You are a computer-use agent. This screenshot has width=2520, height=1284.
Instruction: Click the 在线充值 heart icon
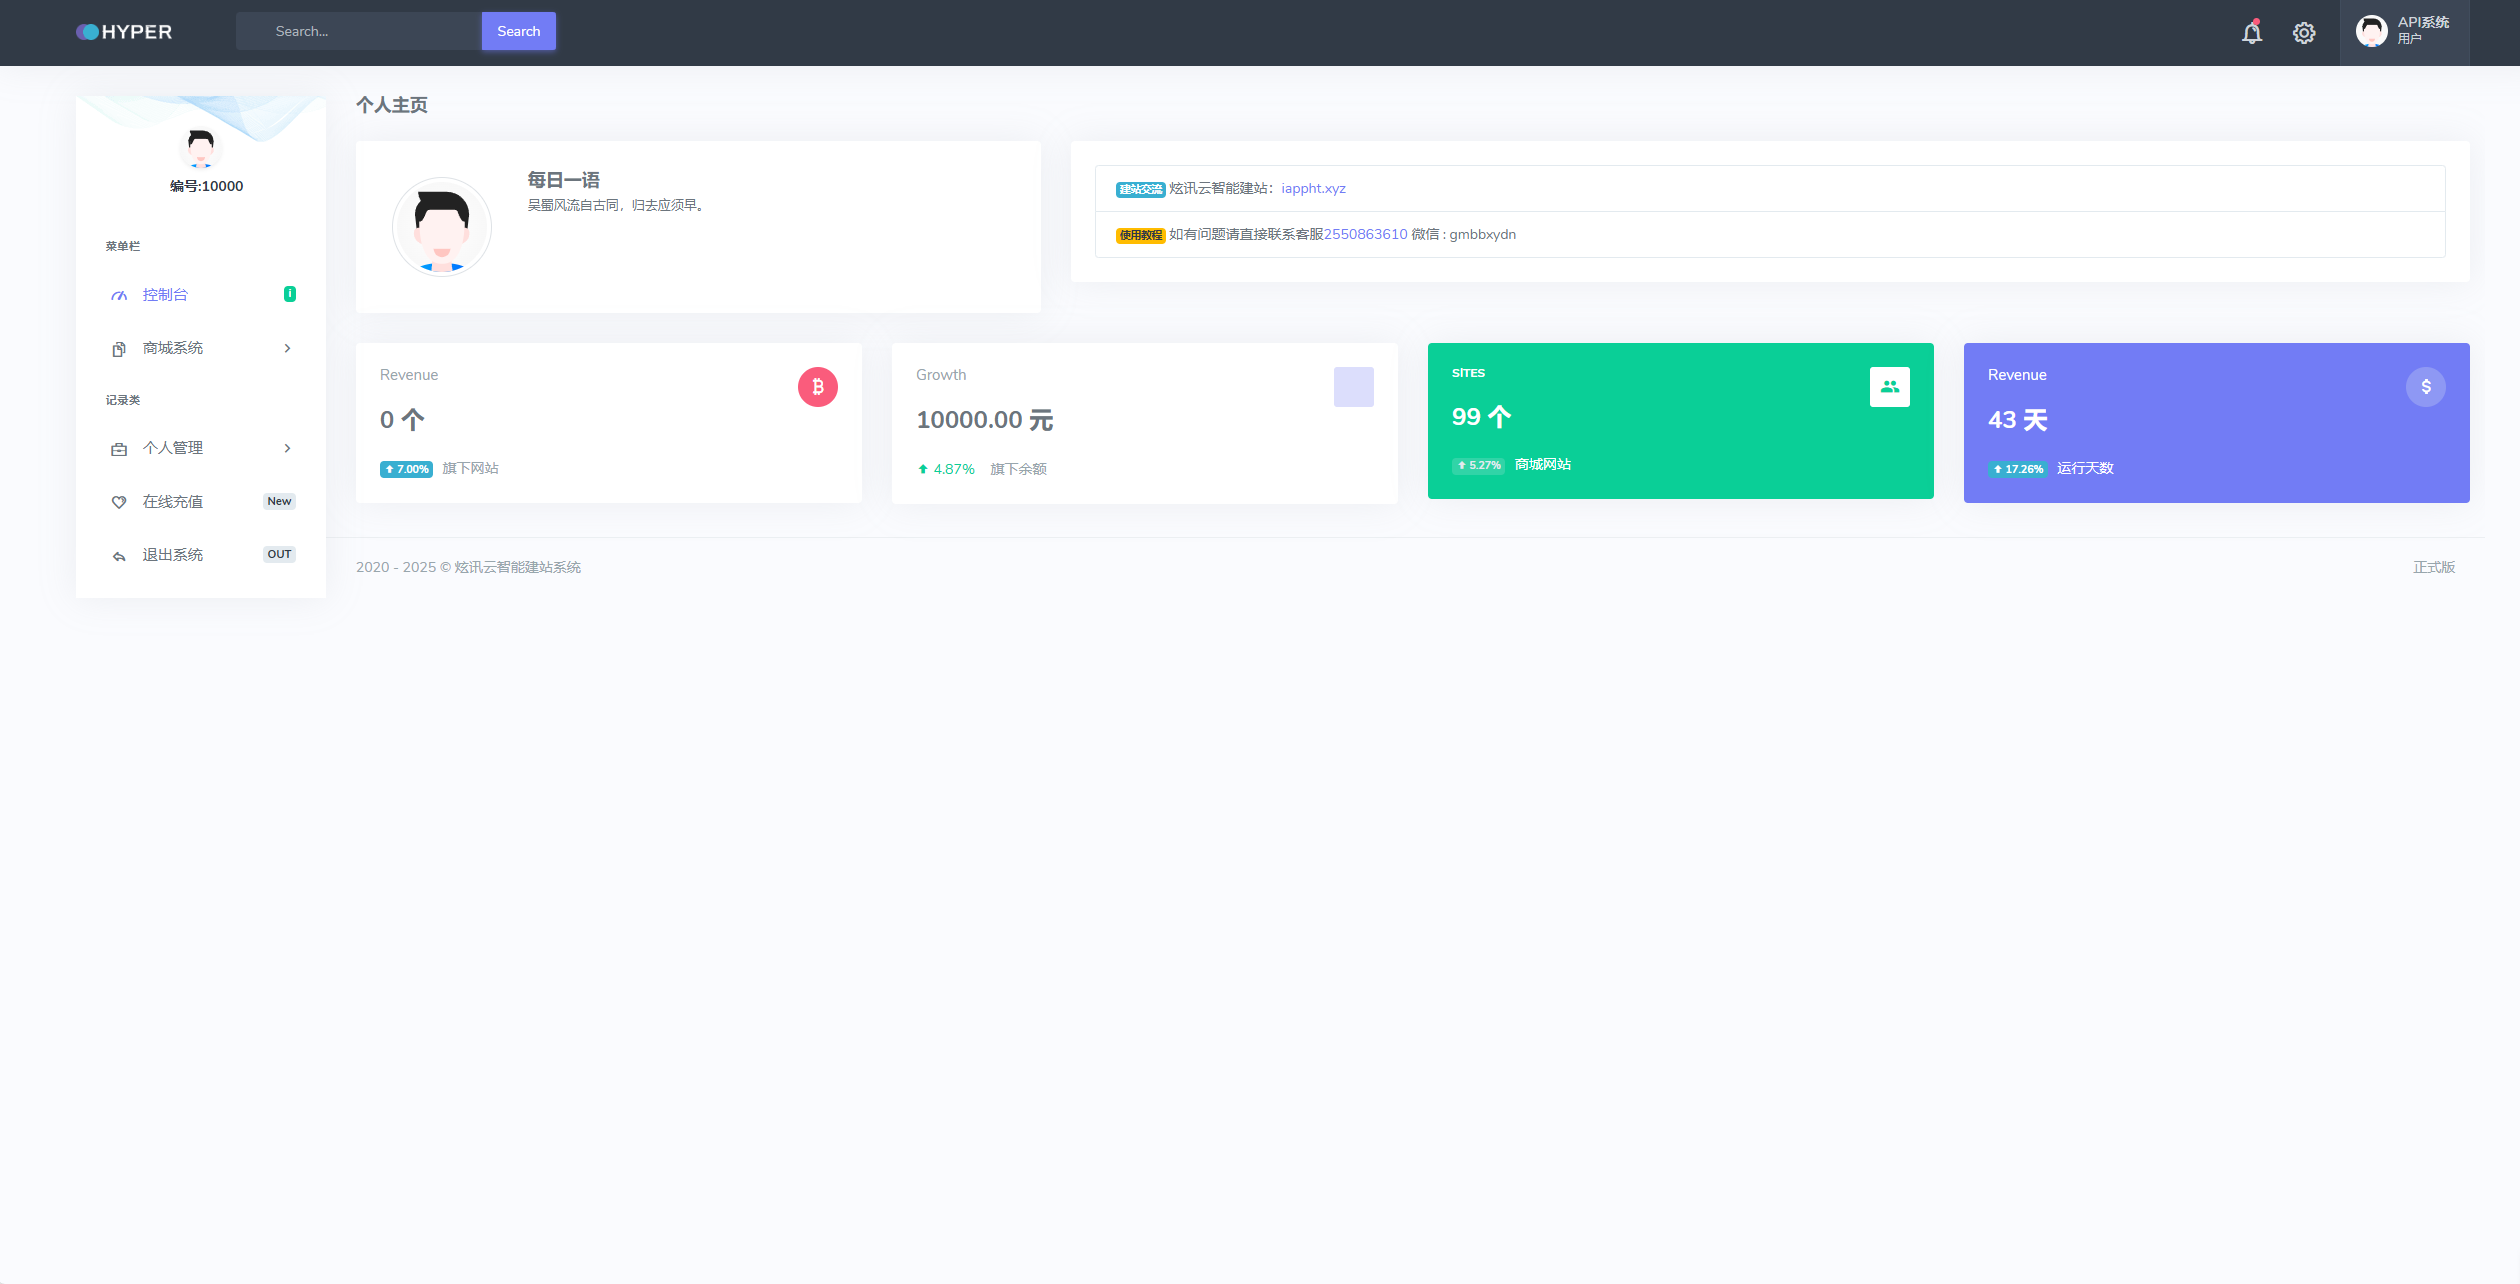coord(119,502)
